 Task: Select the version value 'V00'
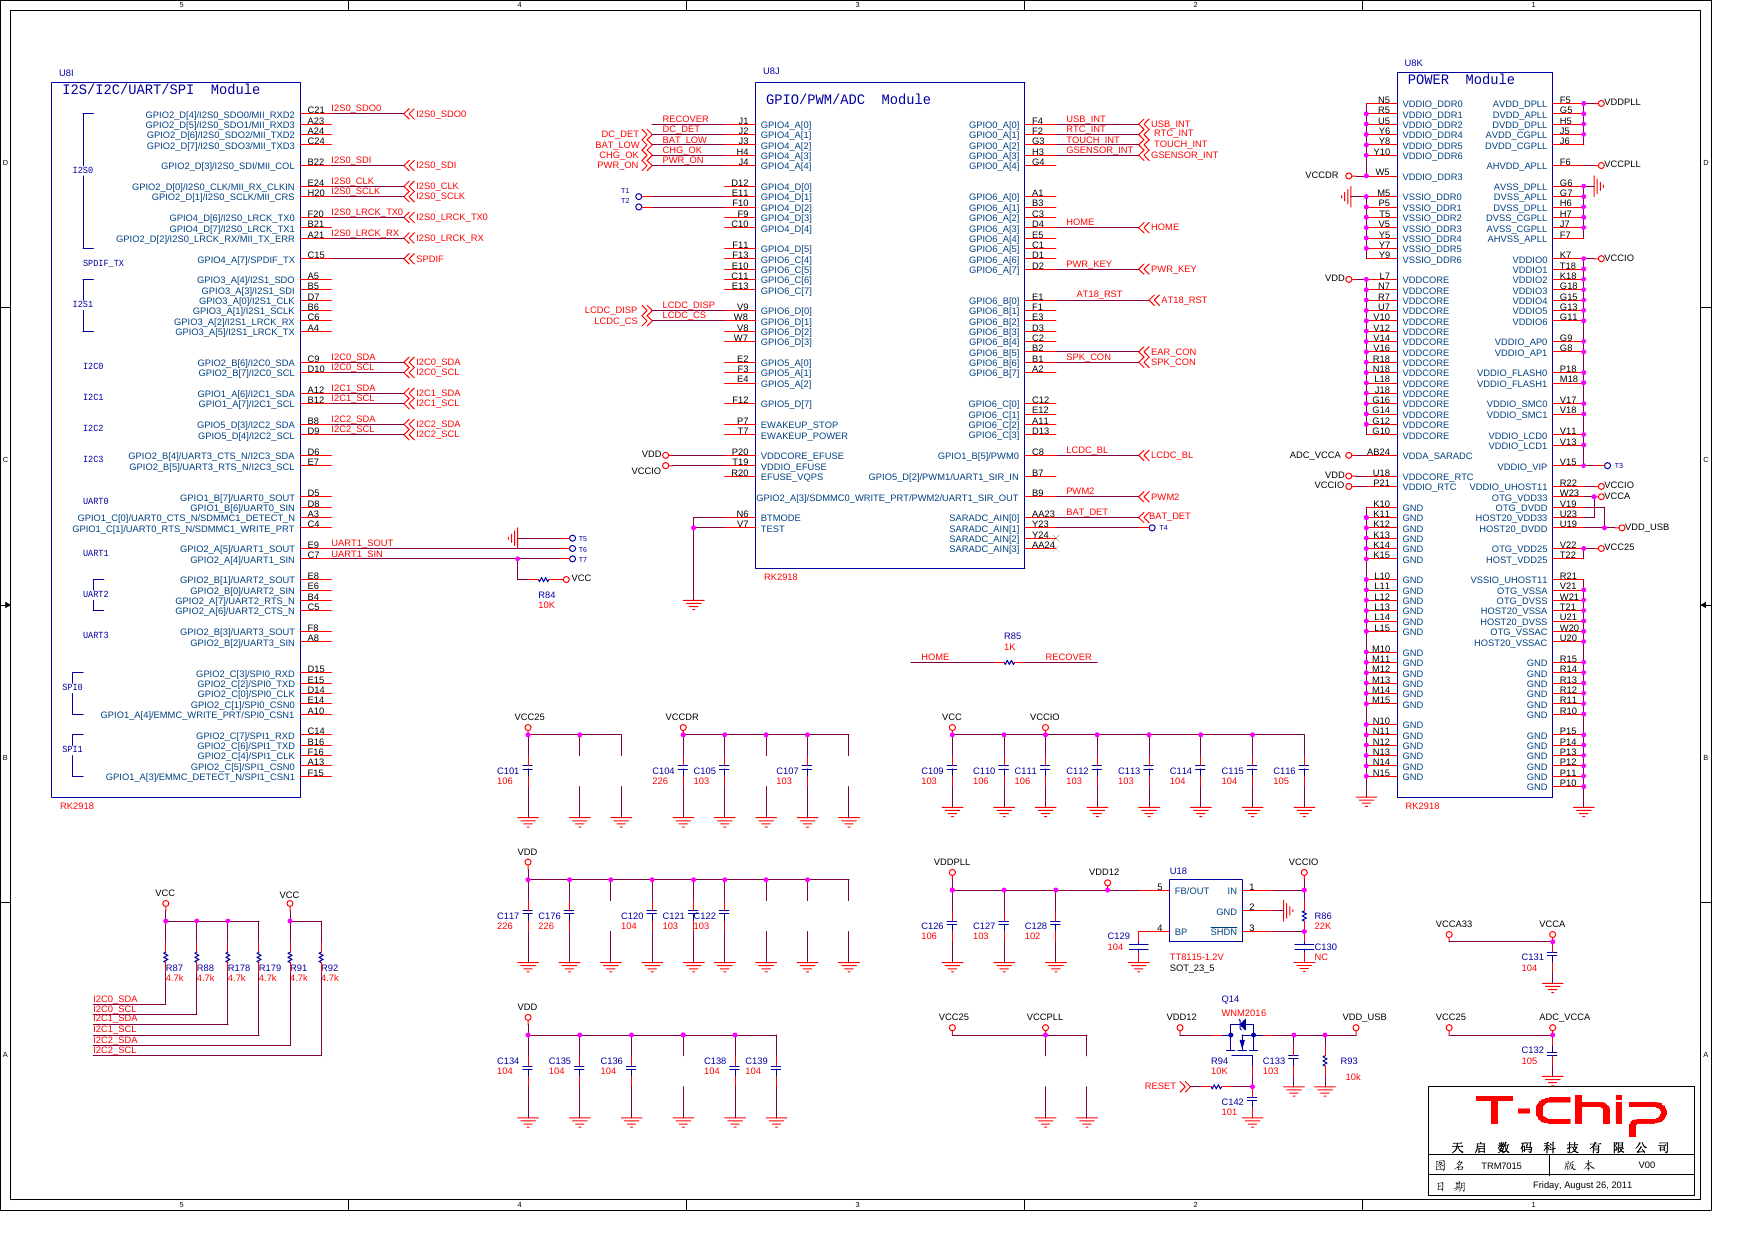(1646, 1165)
